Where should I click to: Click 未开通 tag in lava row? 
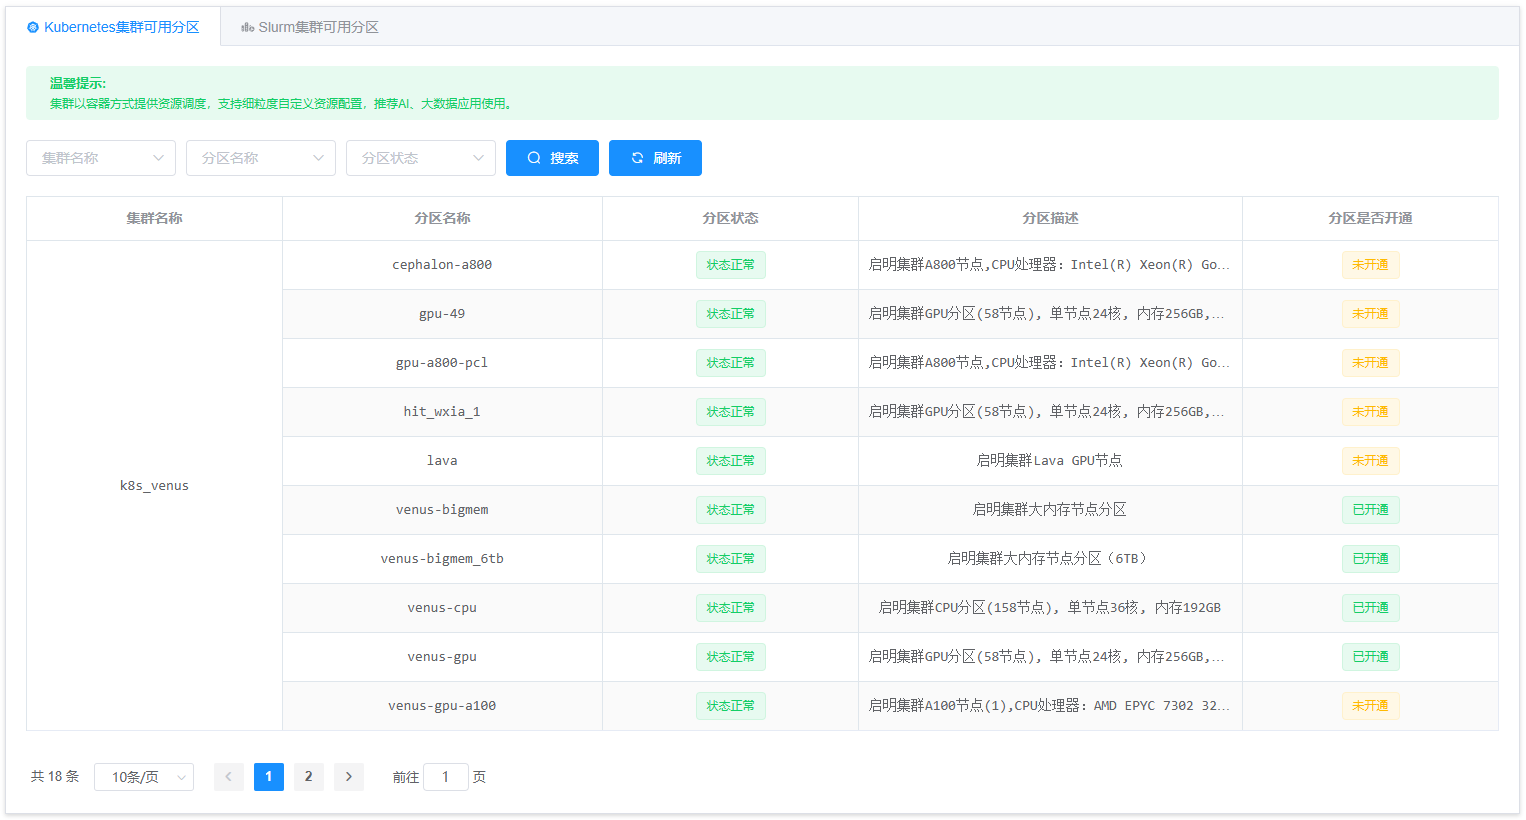click(x=1370, y=461)
